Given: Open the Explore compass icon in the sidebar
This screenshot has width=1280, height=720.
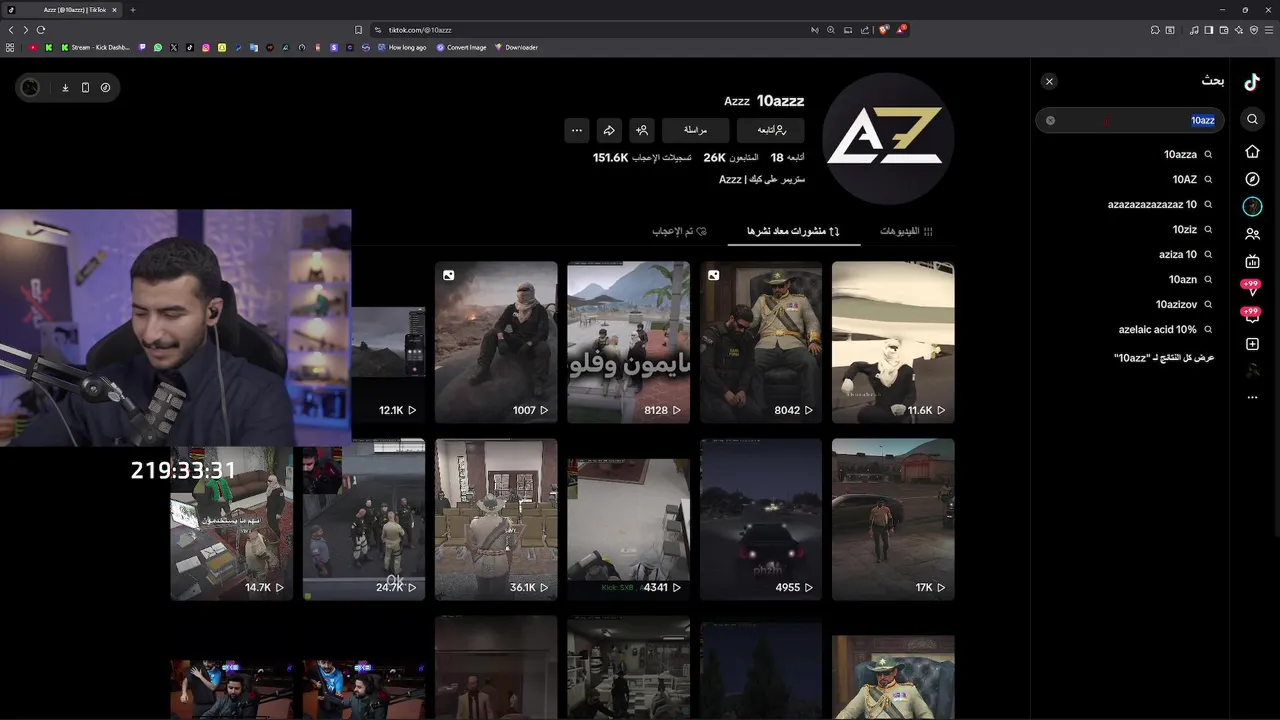Looking at the screenshot, I should [x=1252, y=179].
